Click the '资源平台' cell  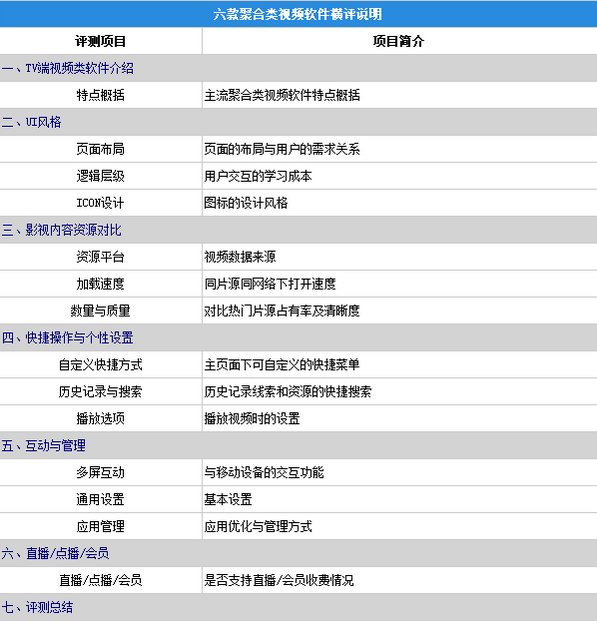(x=101, y=257)
